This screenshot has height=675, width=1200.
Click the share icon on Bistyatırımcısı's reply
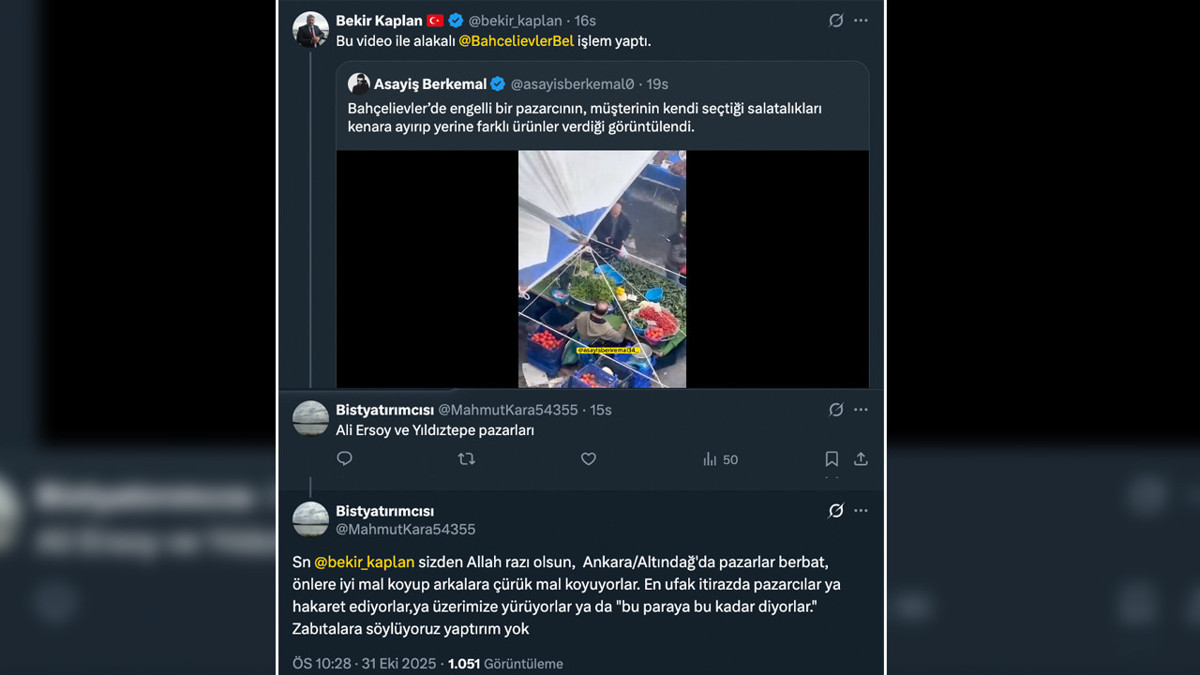pyautogui.click(x=860, y=459)
